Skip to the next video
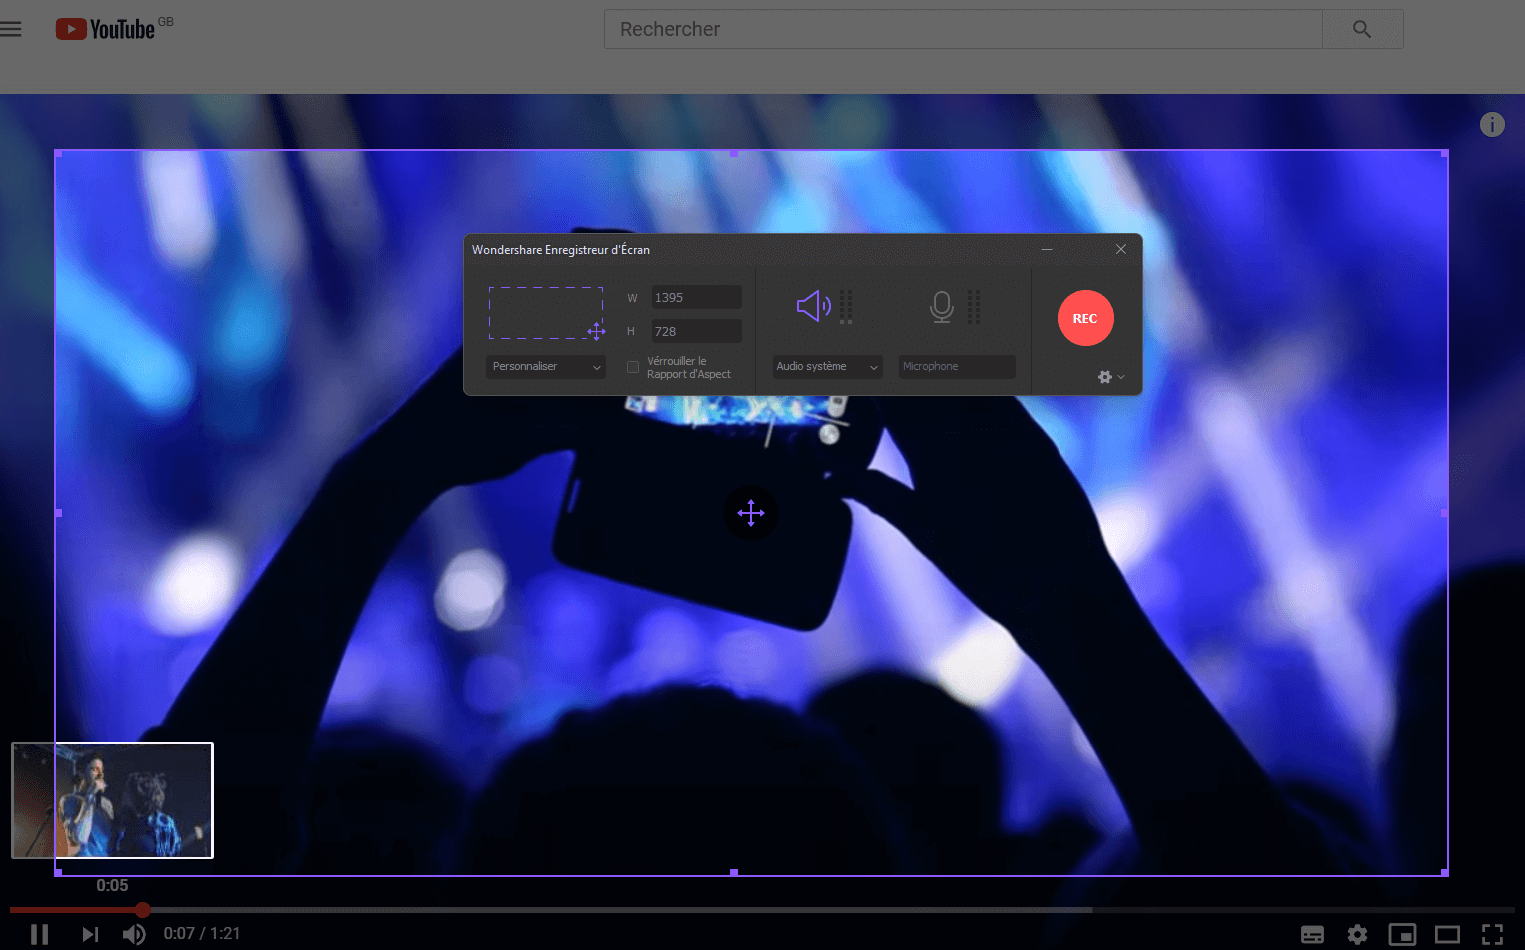 pyautogui.click(x=90, y=934)
